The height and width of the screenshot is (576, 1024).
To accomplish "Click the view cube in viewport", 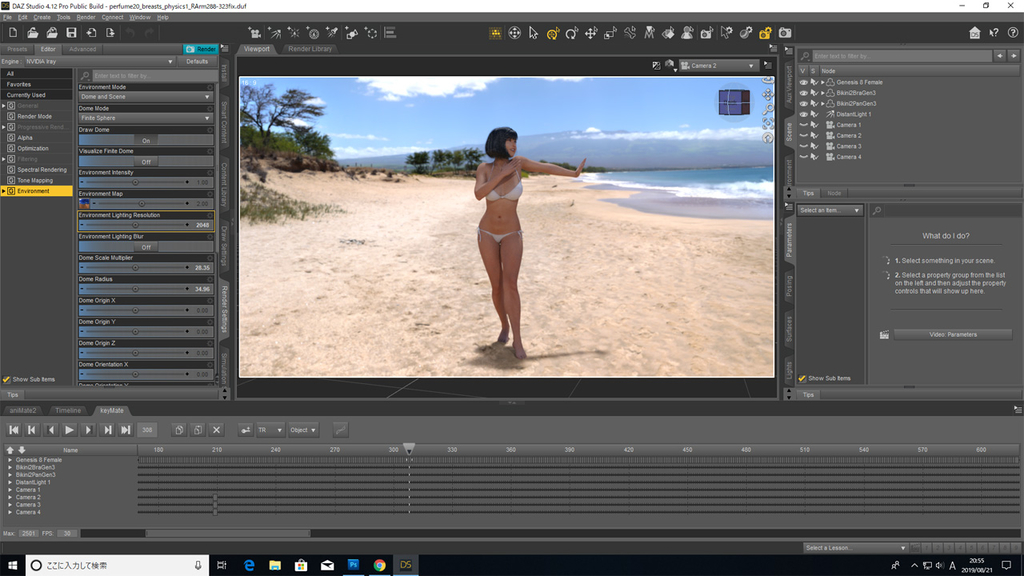I will tap(733, 102).
